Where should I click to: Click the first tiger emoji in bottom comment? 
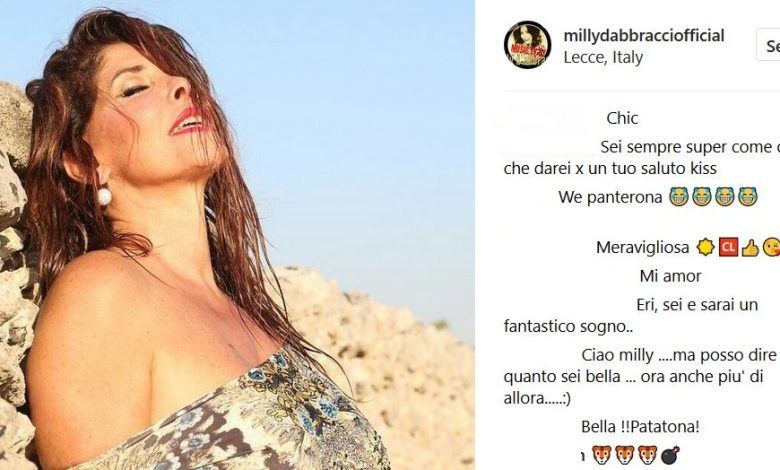601,455
